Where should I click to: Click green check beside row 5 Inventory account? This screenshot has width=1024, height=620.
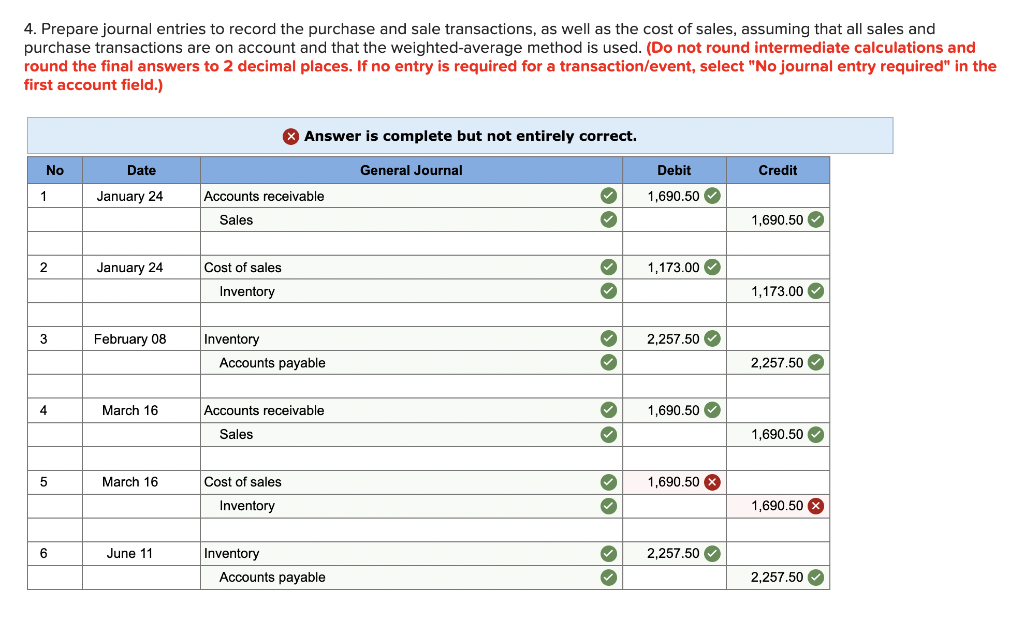609,506
